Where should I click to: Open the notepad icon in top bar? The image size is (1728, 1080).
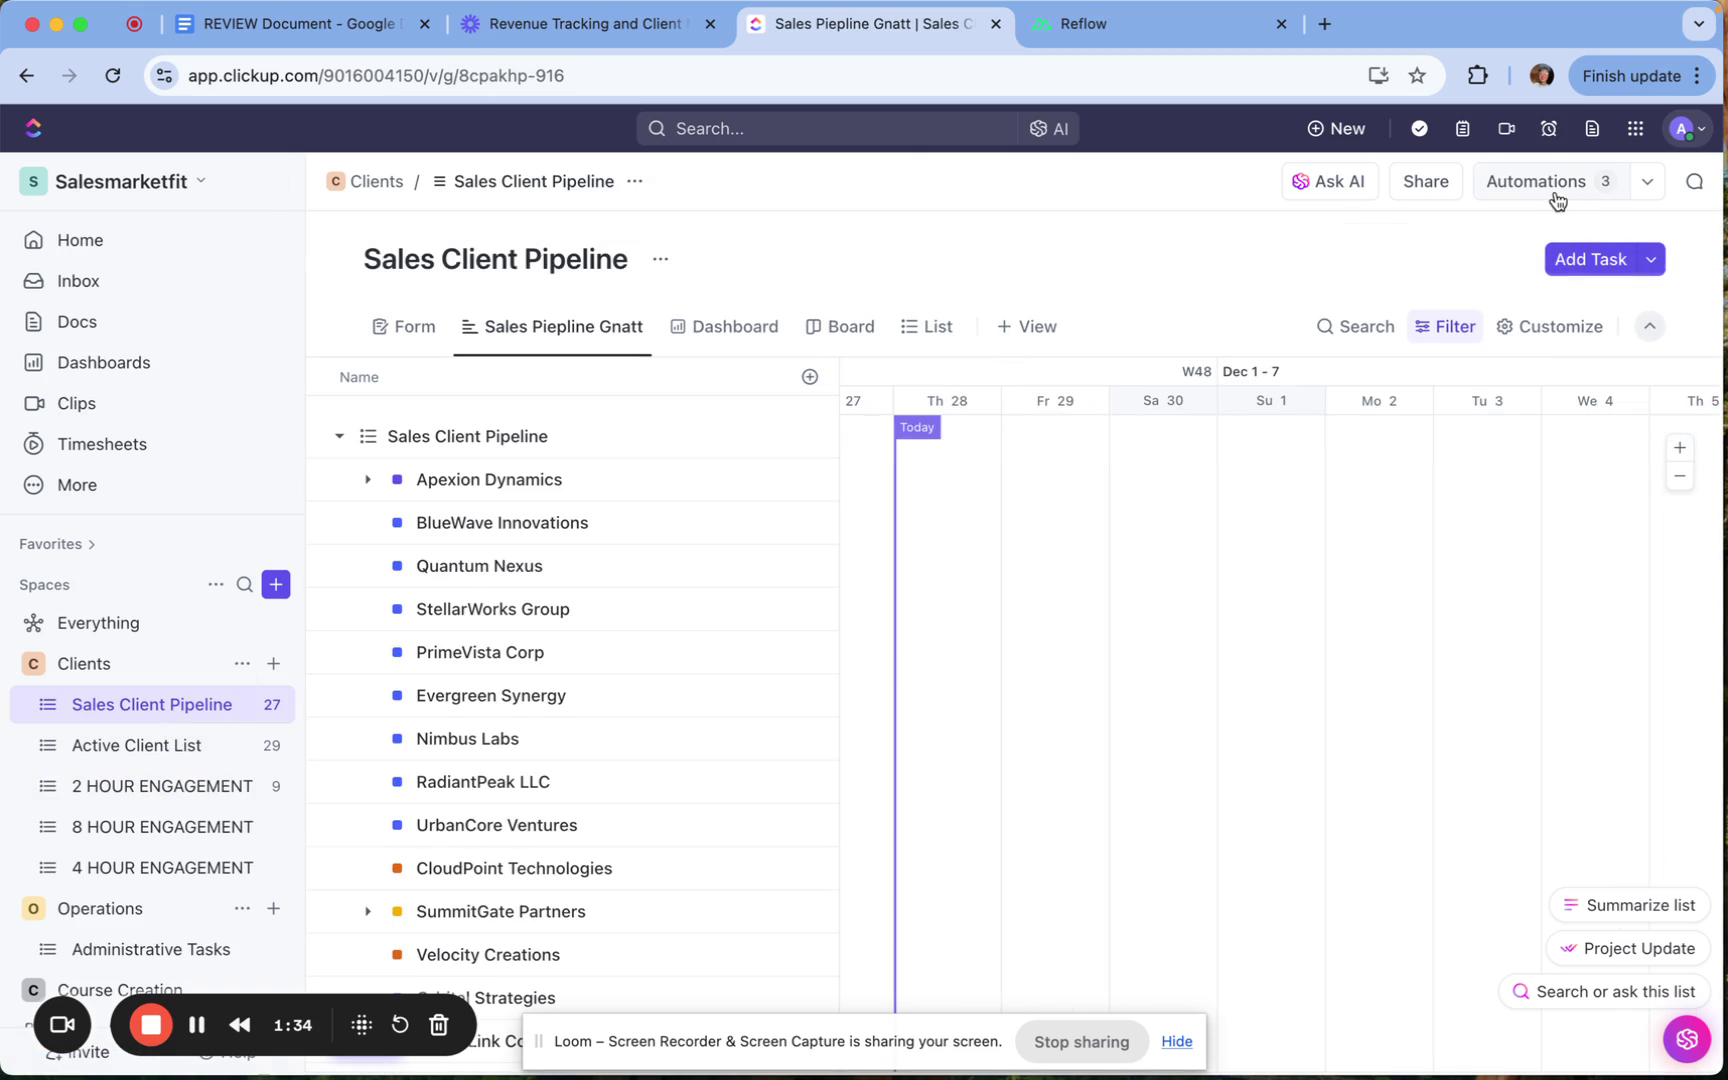coord(1462,128)
